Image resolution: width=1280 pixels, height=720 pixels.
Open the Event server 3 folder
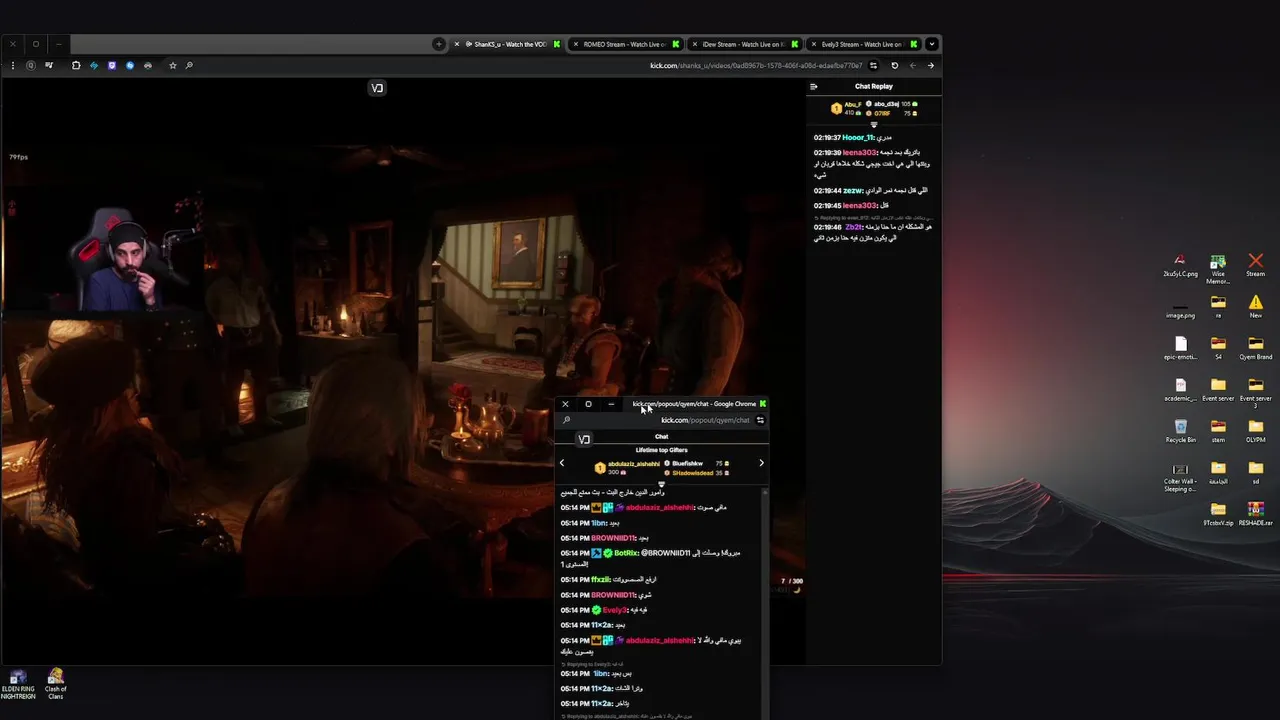[x=1255, y=393]
